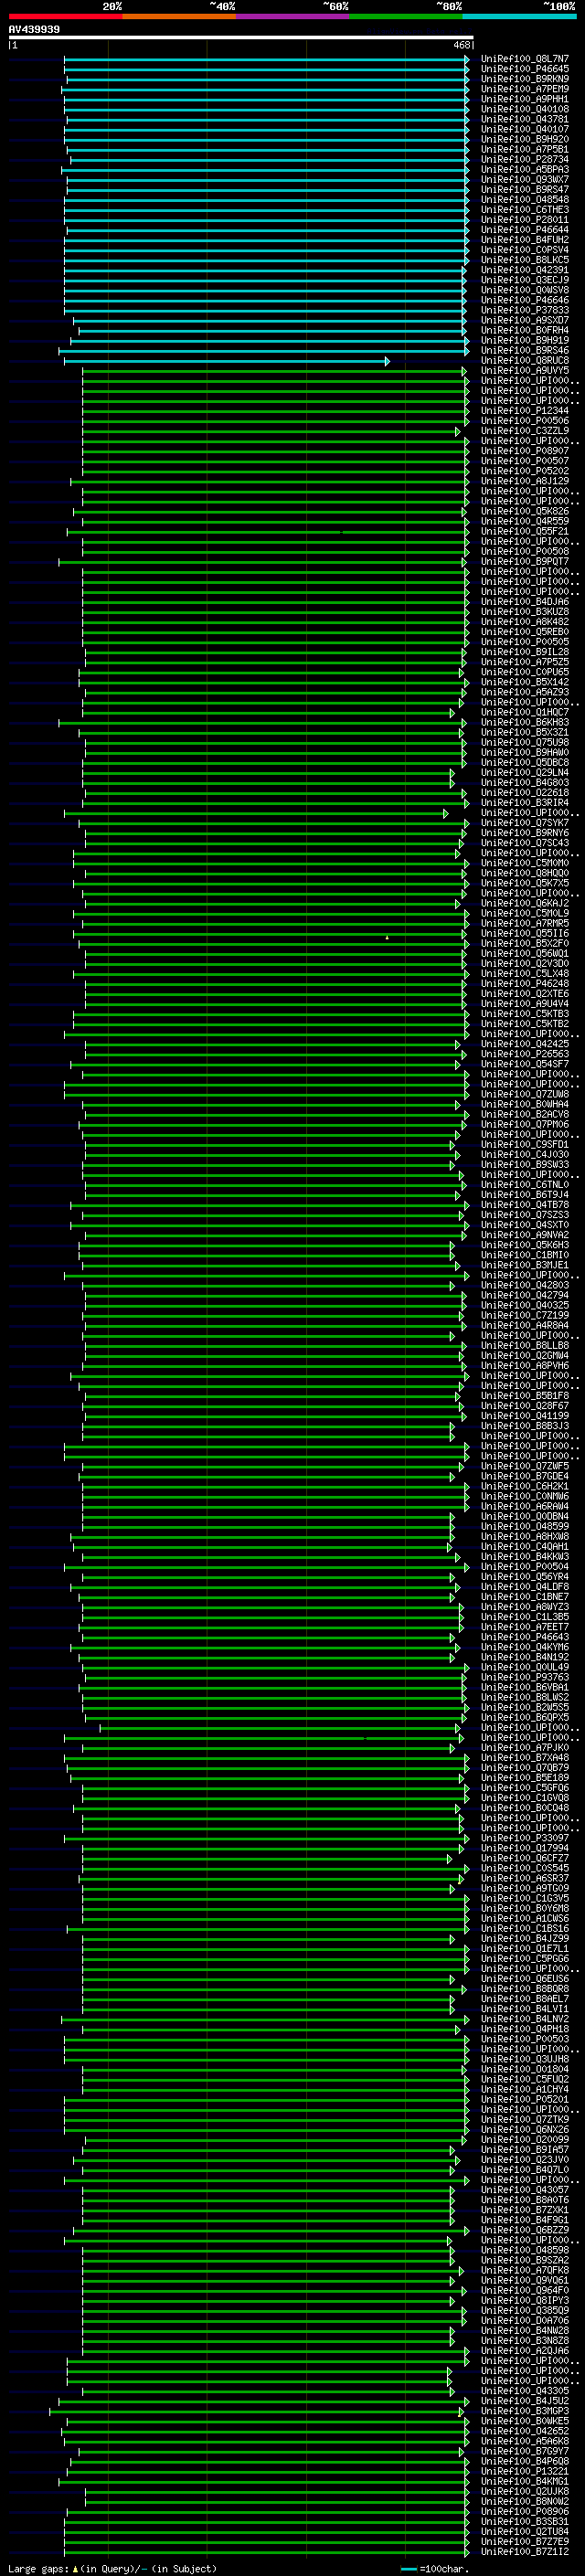This screenshot has width=585, height=2576.
Task: Click the UniRef100_Q42391 label
Action: (525, 270)
